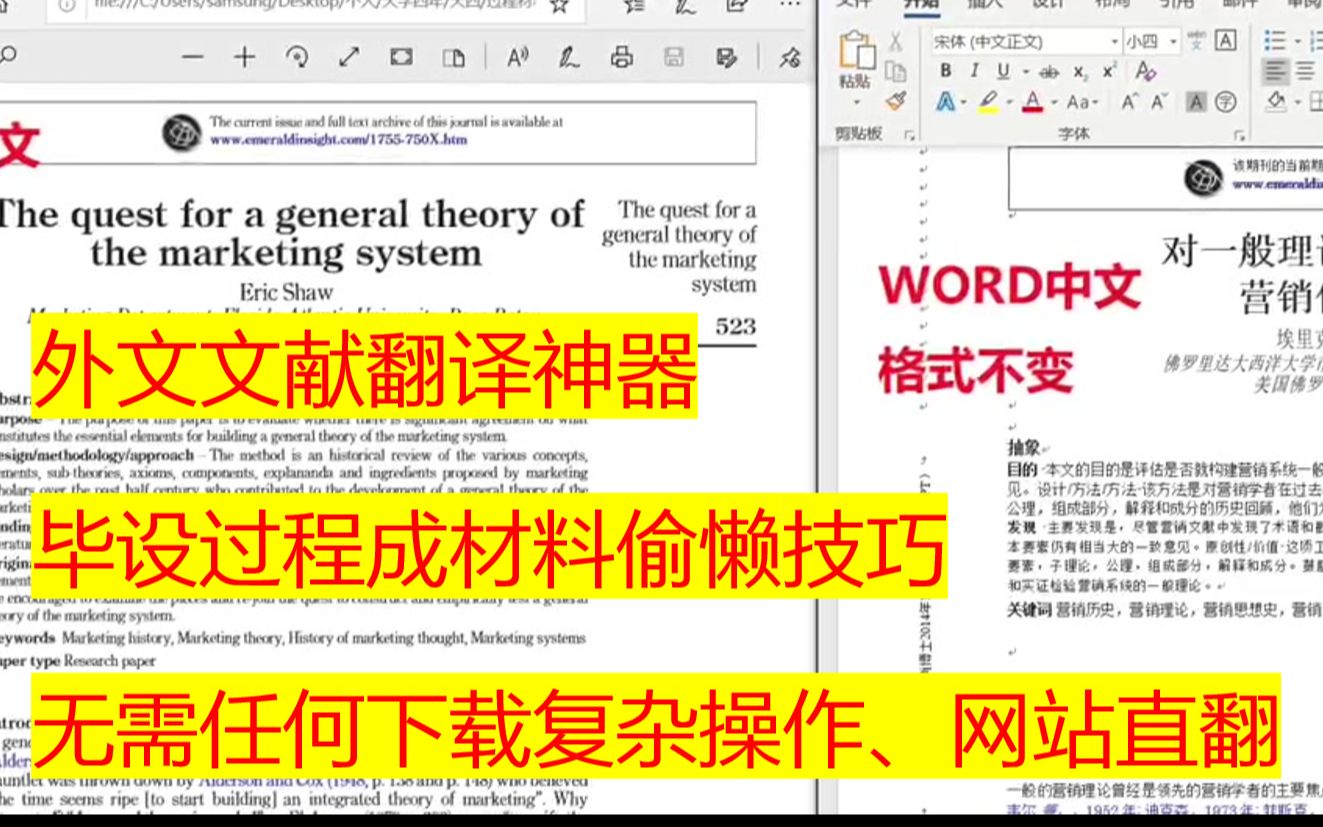Click the browser Add notes pen icon
This screenshot has width=1323, height=827.
coord(685,6)
